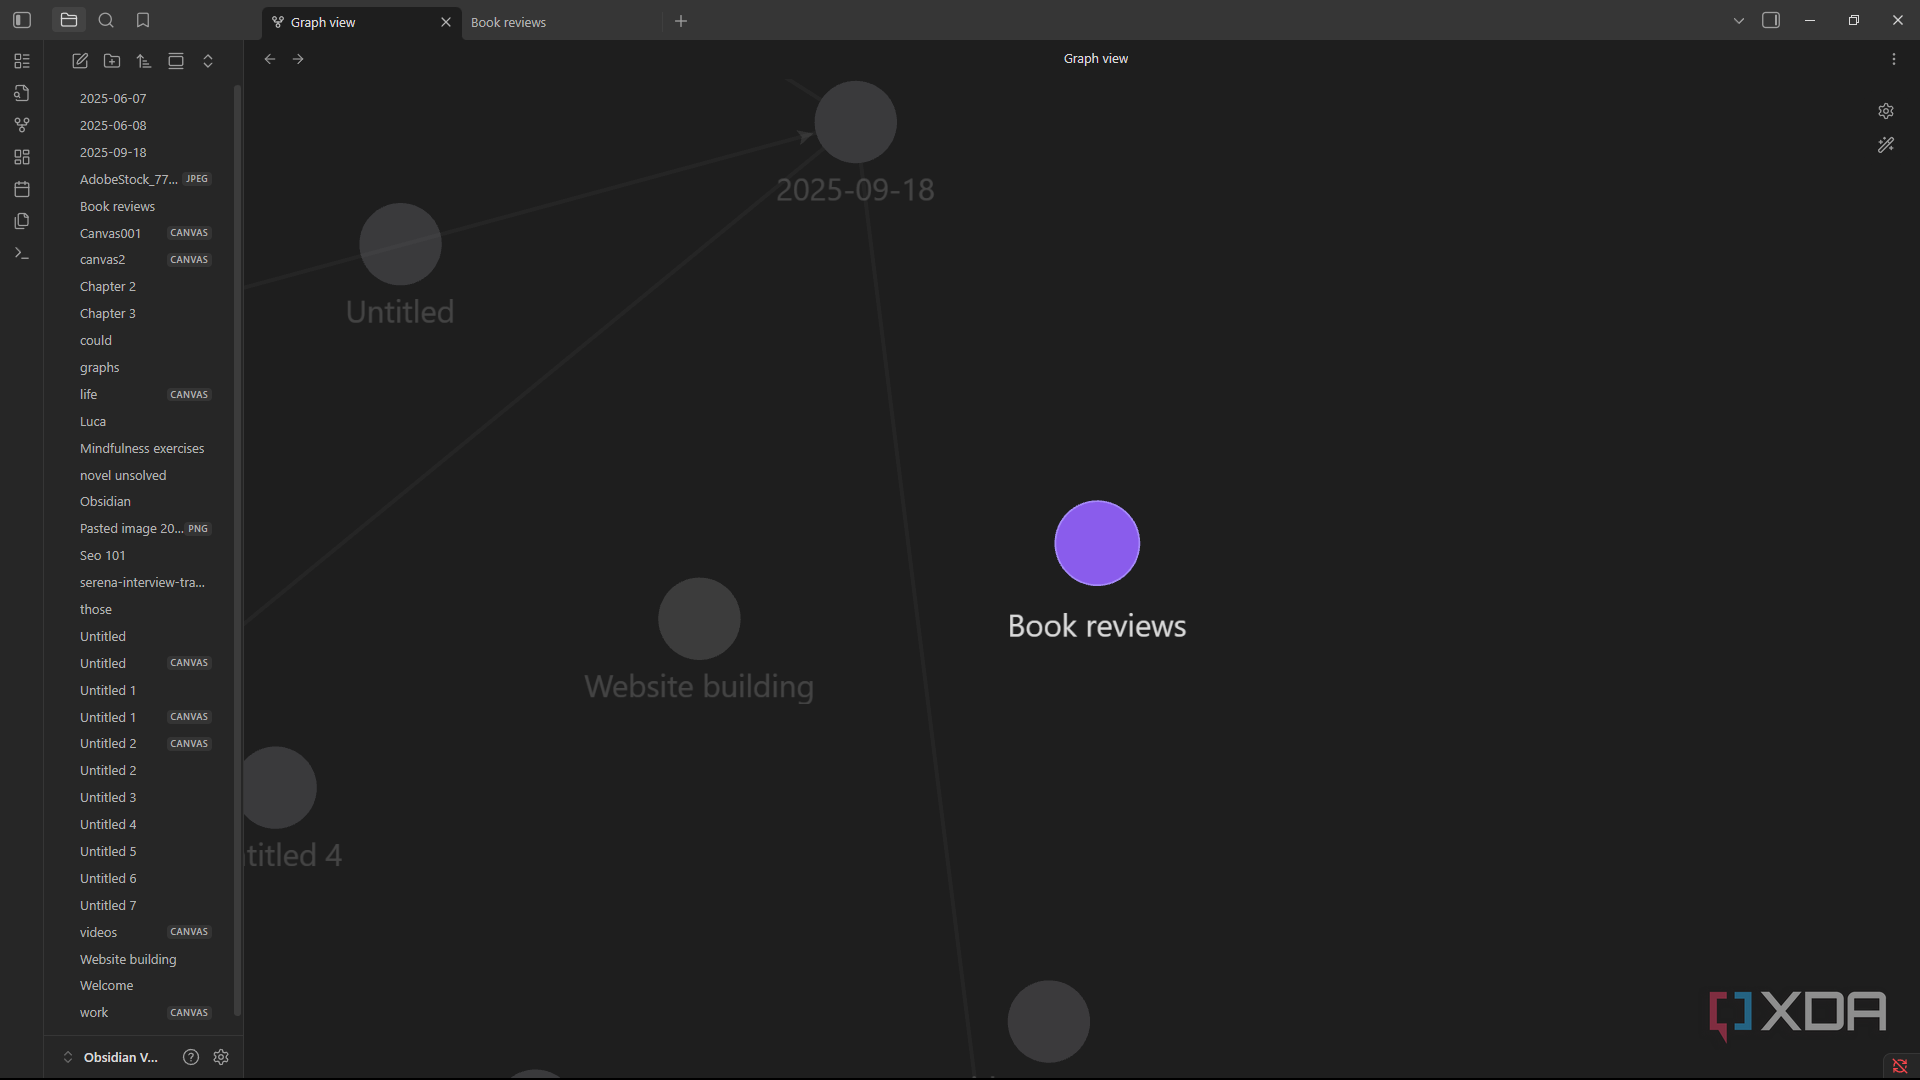Open graph view more options menu

(x=1894, y=59)
